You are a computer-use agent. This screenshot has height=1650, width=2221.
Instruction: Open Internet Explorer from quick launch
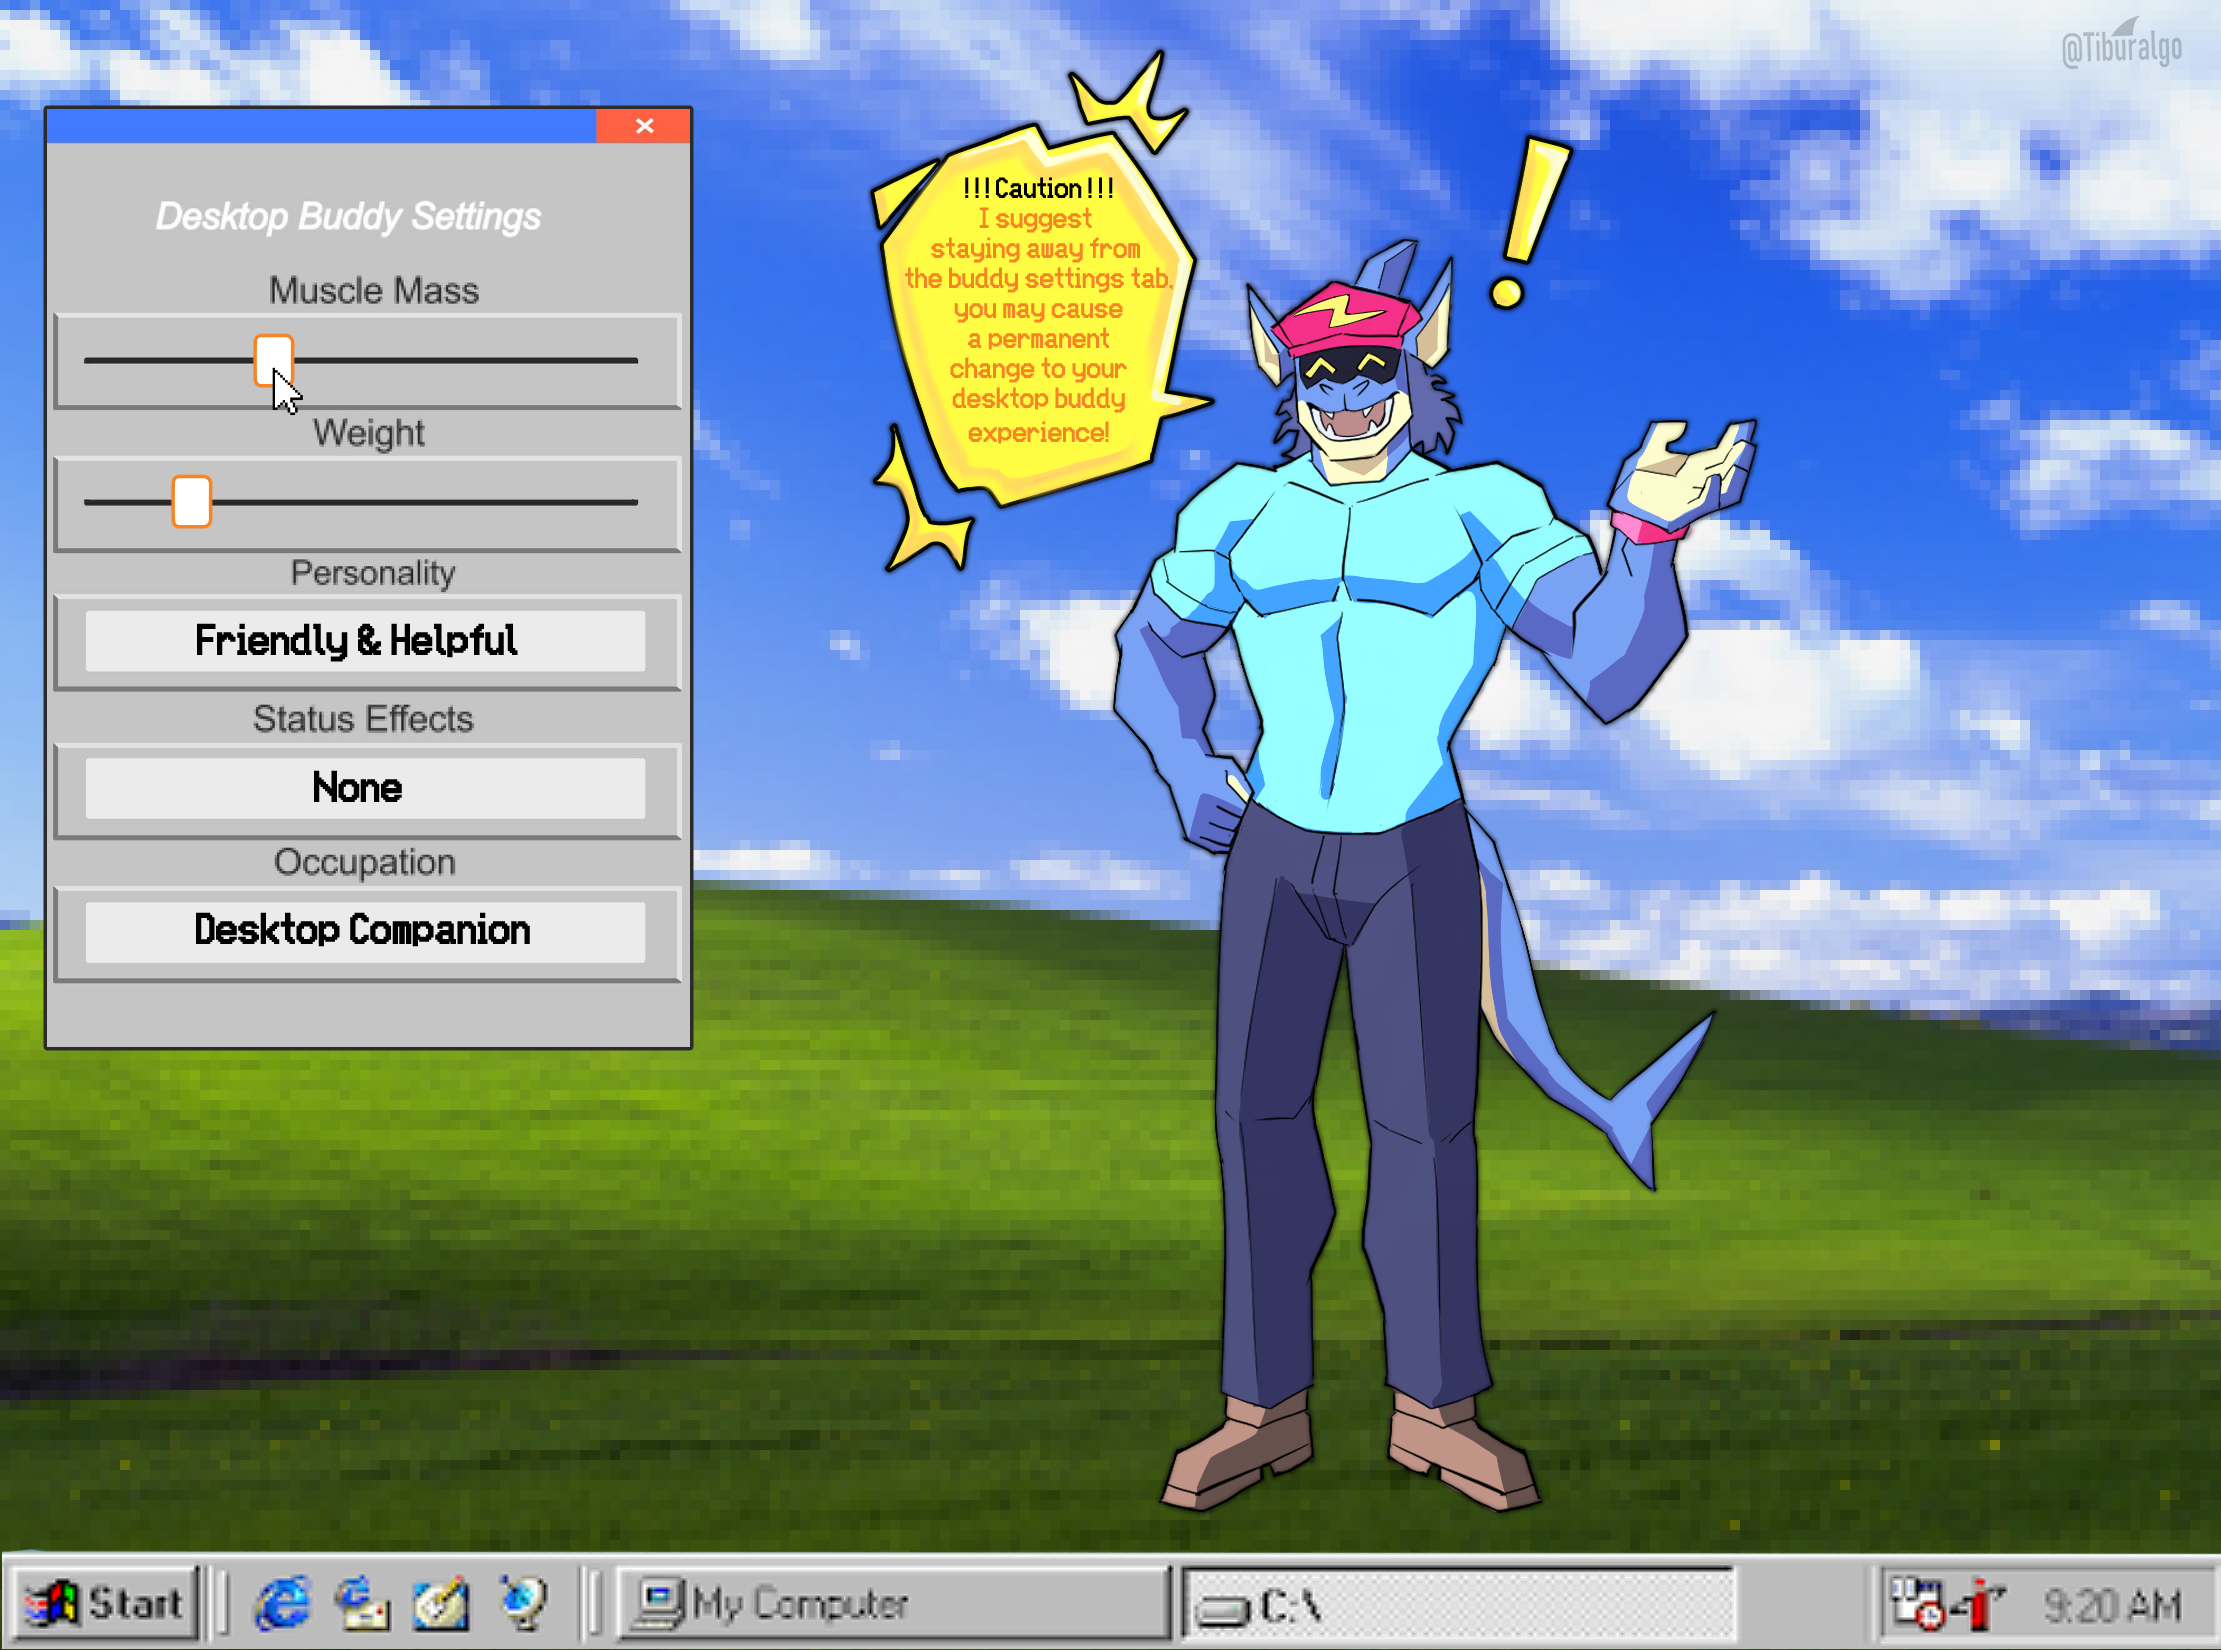coord(282,1603)
